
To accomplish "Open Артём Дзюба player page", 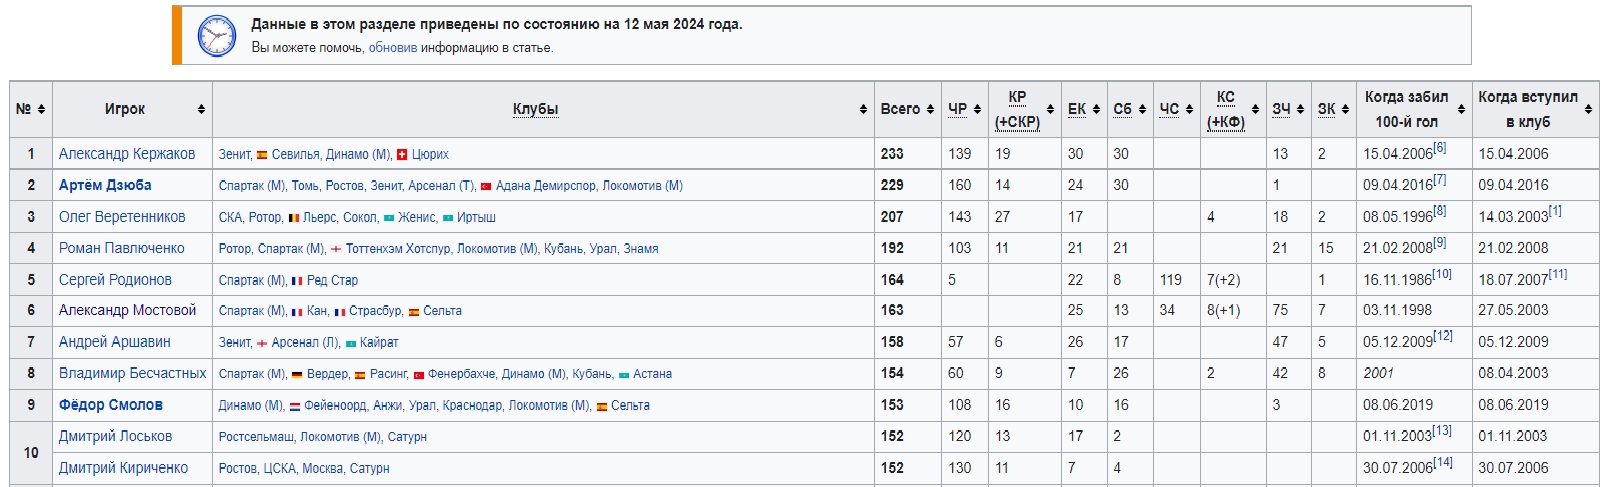I will [x=105, y=185].
